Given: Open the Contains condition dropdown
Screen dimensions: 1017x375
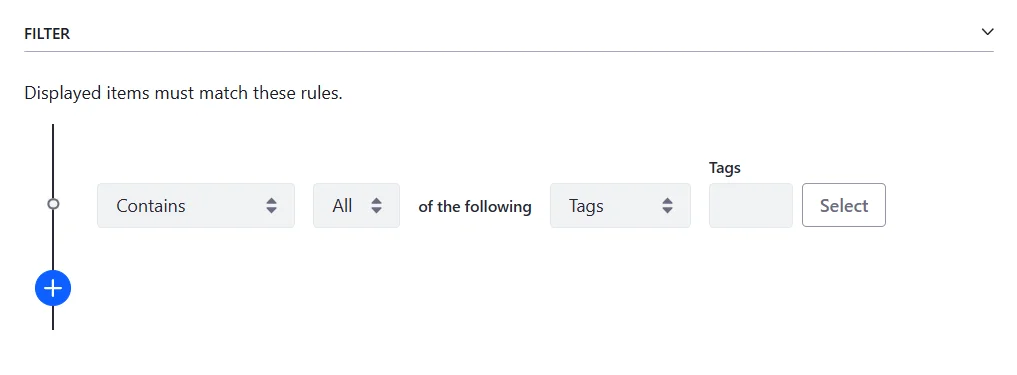Looking at the screenshot, I should pos(196,206).
